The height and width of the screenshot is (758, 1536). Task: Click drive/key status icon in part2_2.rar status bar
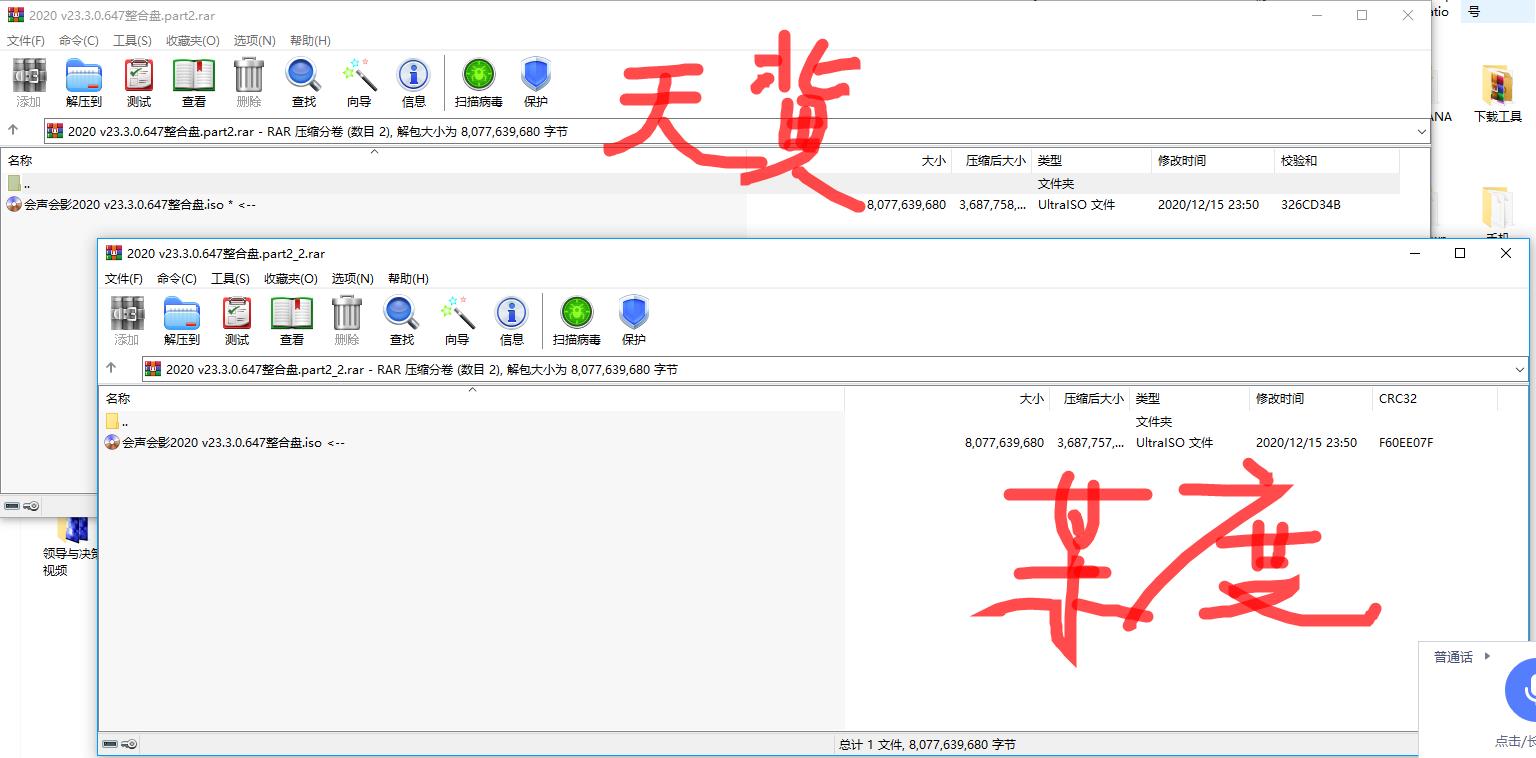120,744
